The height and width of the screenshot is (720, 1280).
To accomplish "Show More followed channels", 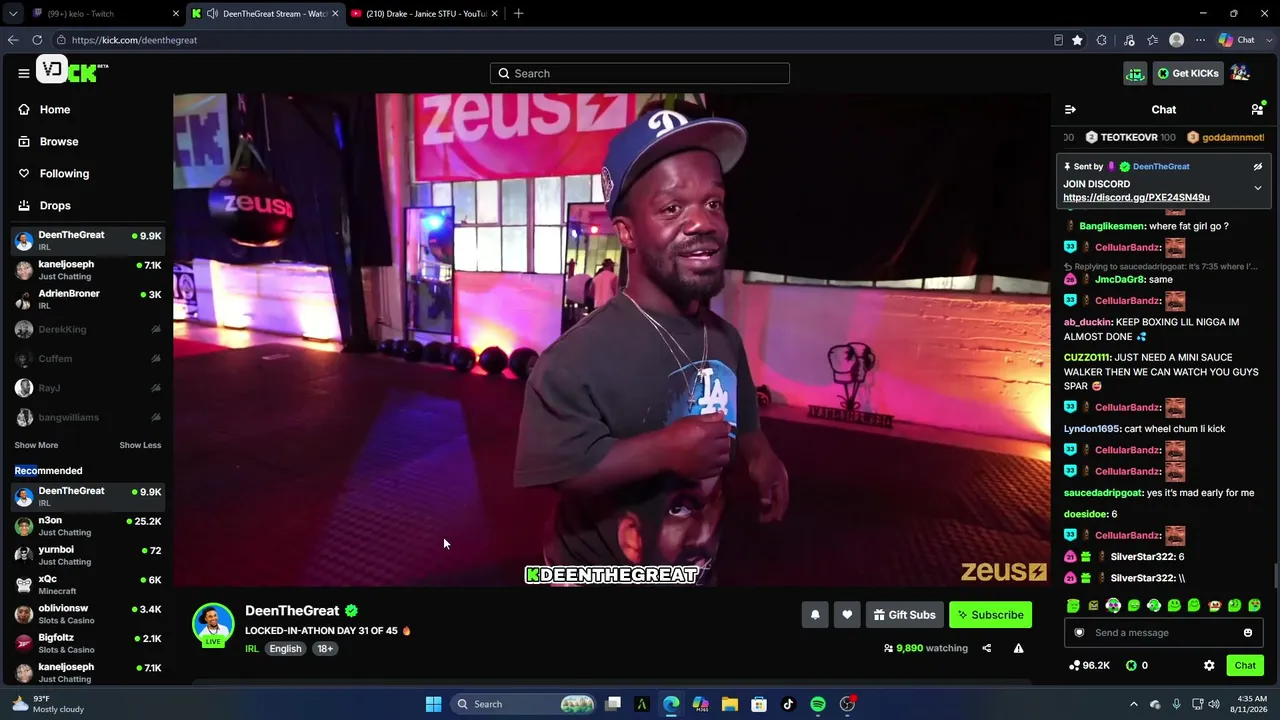I will pyautogui.click(x=36, y=445).
